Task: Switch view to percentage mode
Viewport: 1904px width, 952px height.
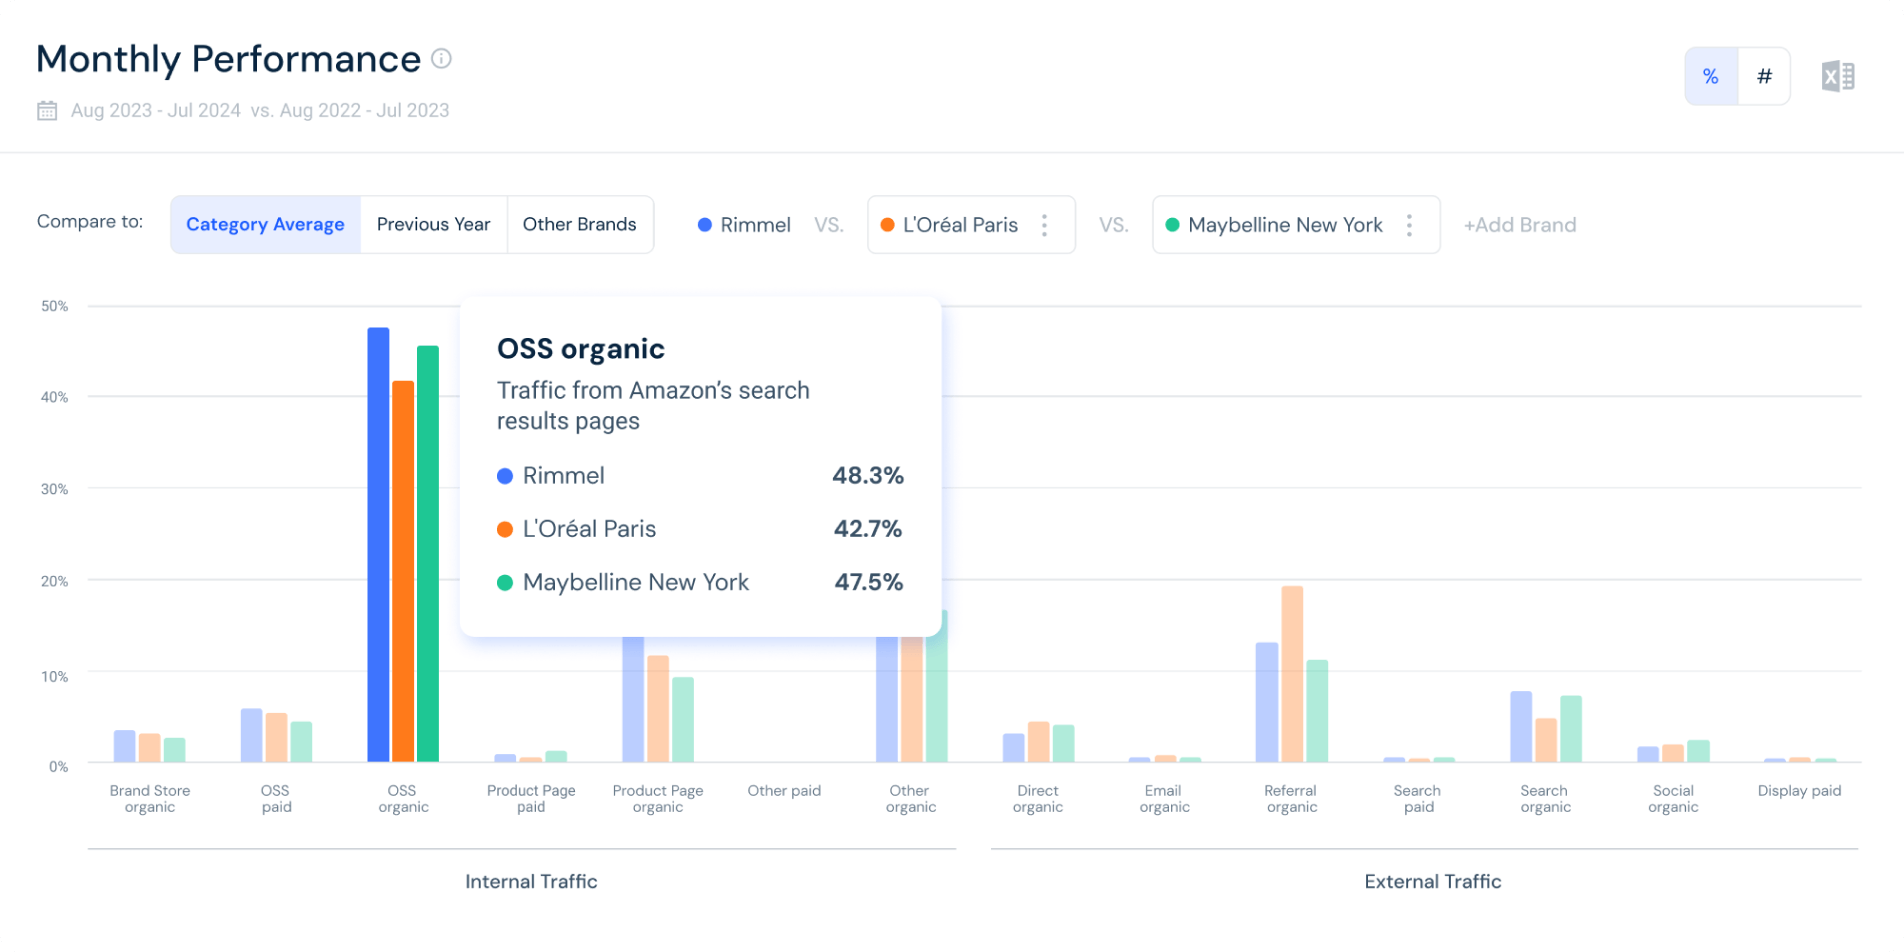Action: tap(1711, 76)
